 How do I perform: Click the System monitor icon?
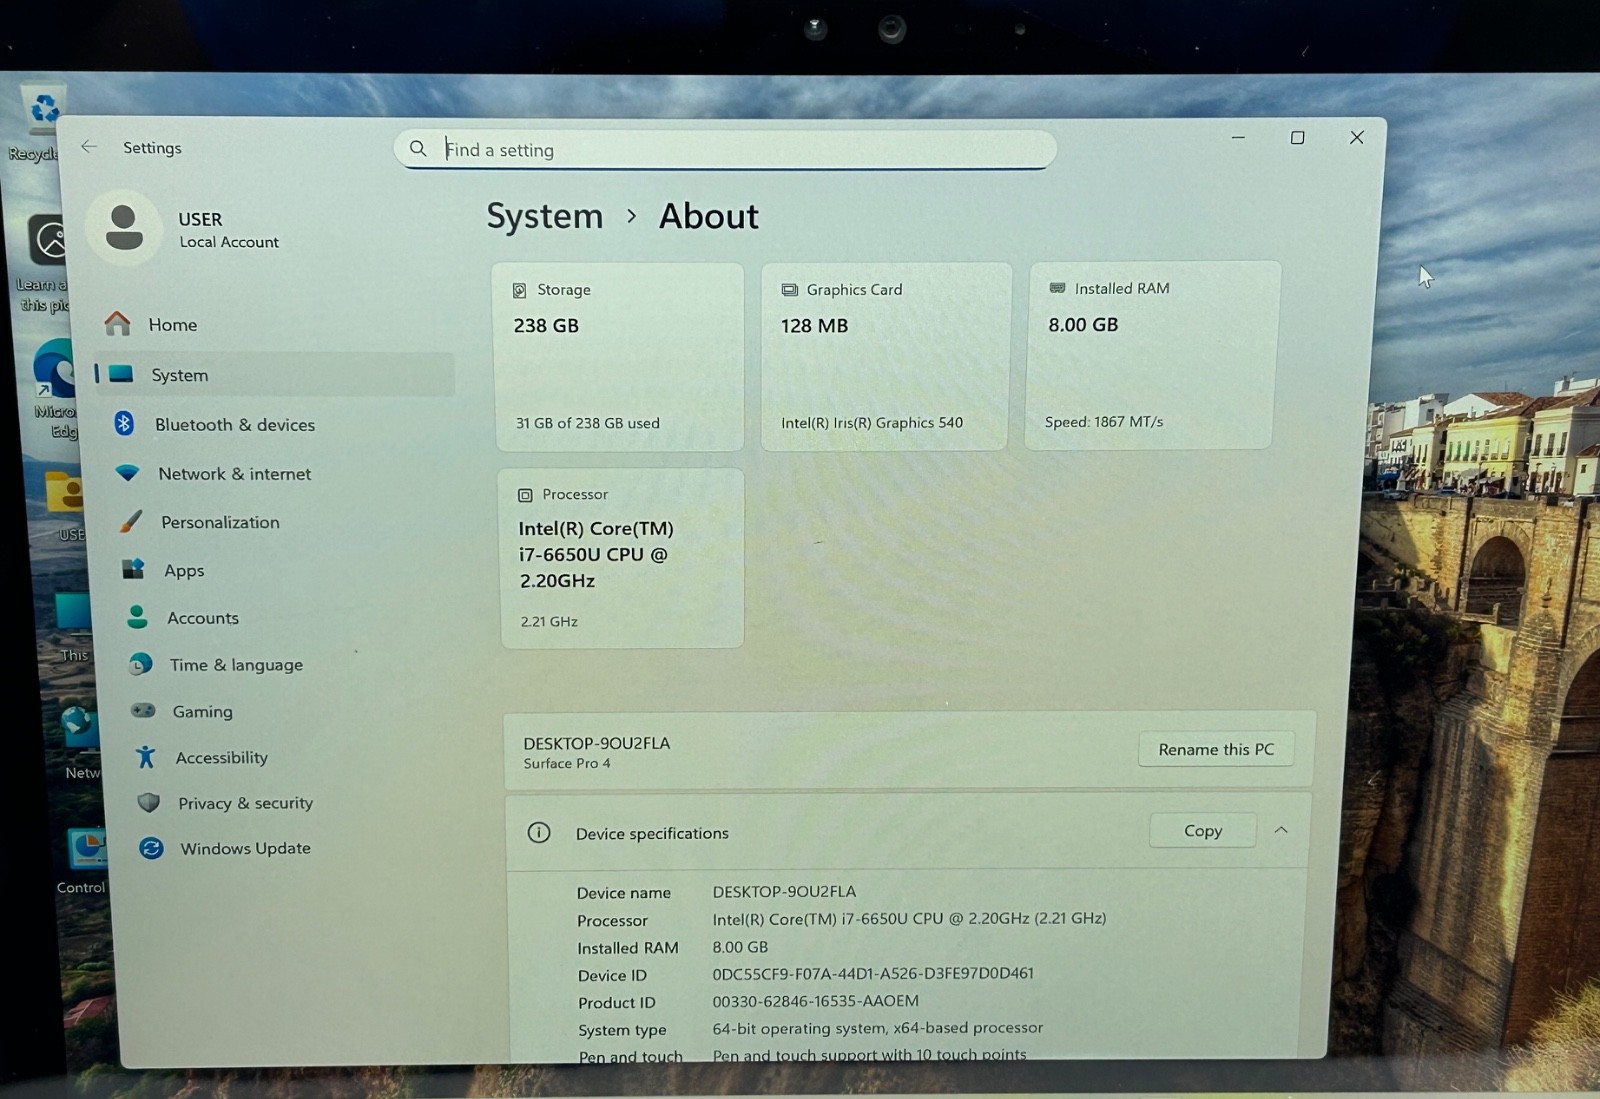click(x=122, y=374)
